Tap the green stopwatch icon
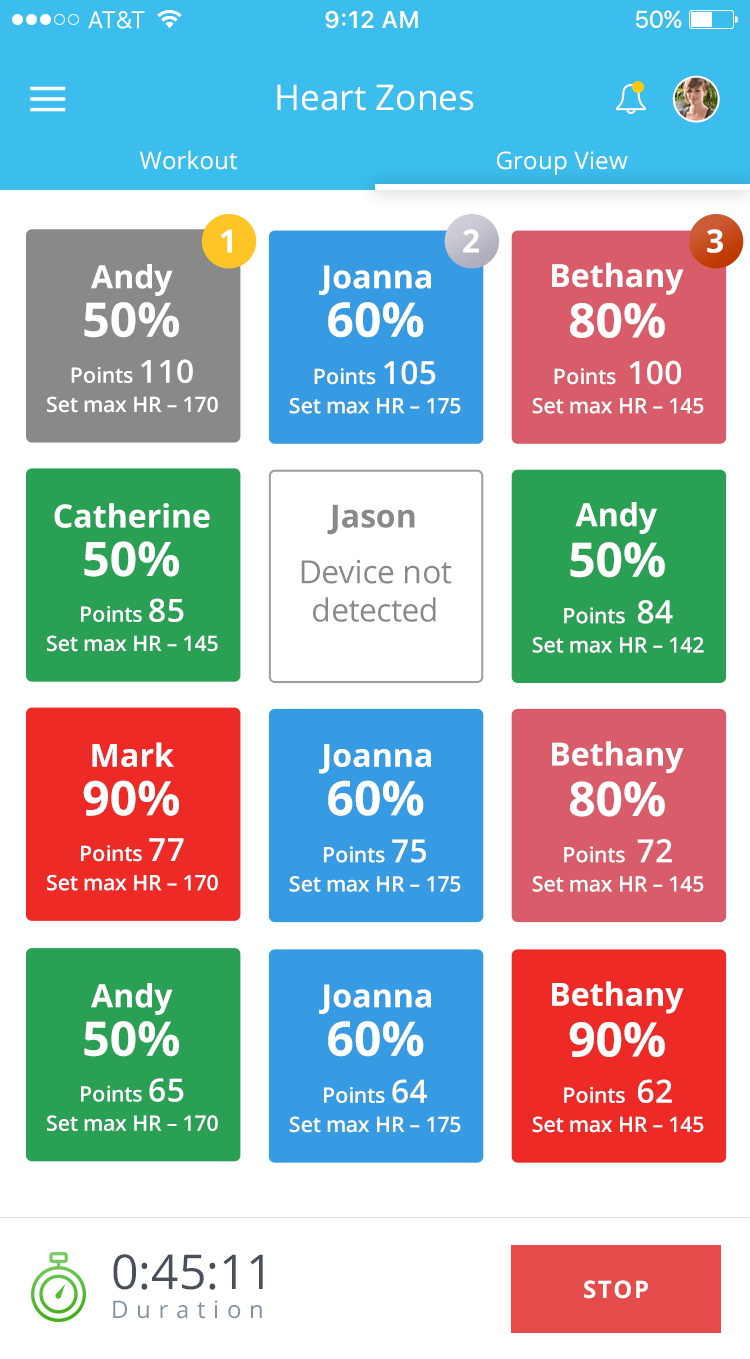 pyautogui.click(x=58, y=1286)
